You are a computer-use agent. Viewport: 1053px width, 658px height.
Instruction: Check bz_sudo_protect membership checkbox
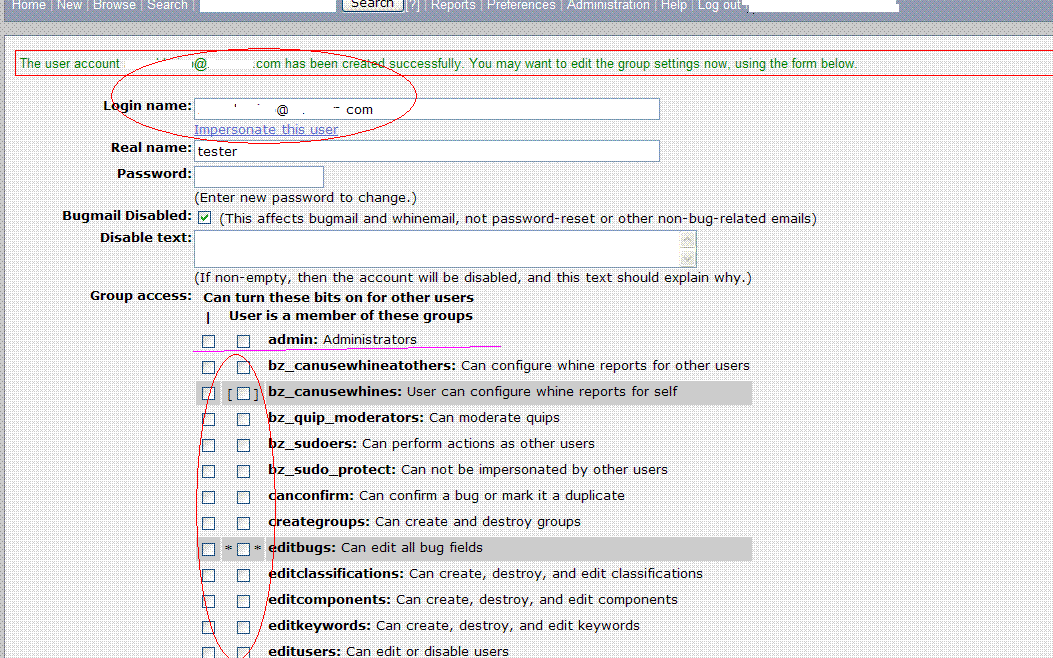click(x=243, y=471)
